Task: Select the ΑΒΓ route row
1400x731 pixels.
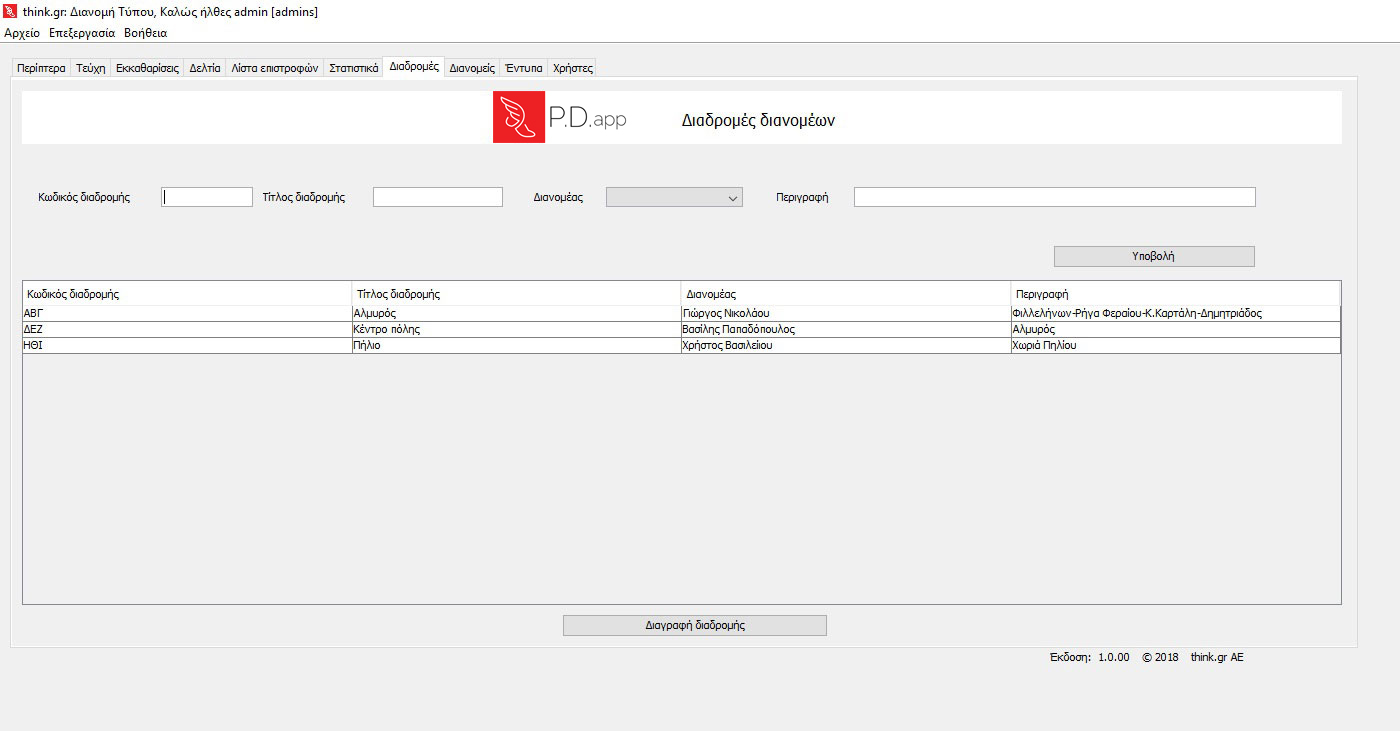Action: coord(186,313)
